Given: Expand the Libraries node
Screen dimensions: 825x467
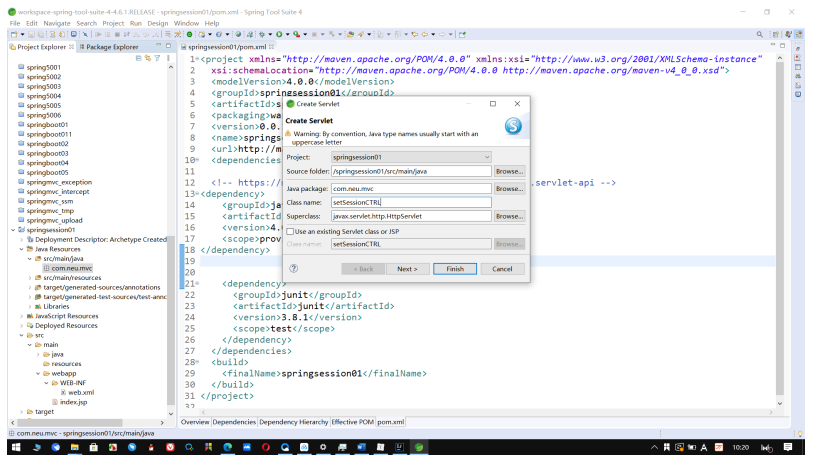Looking at the screenshot, I should click(30, 307).
